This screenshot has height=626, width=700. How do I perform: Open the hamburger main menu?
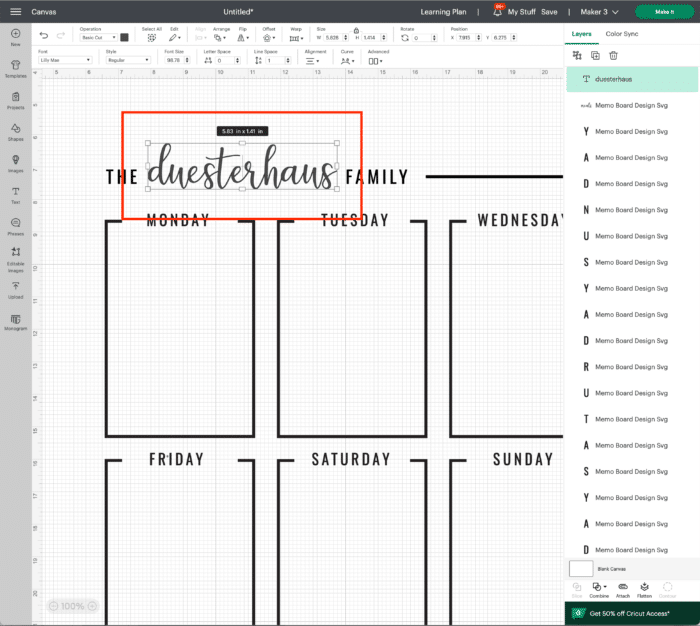point(15,11)
